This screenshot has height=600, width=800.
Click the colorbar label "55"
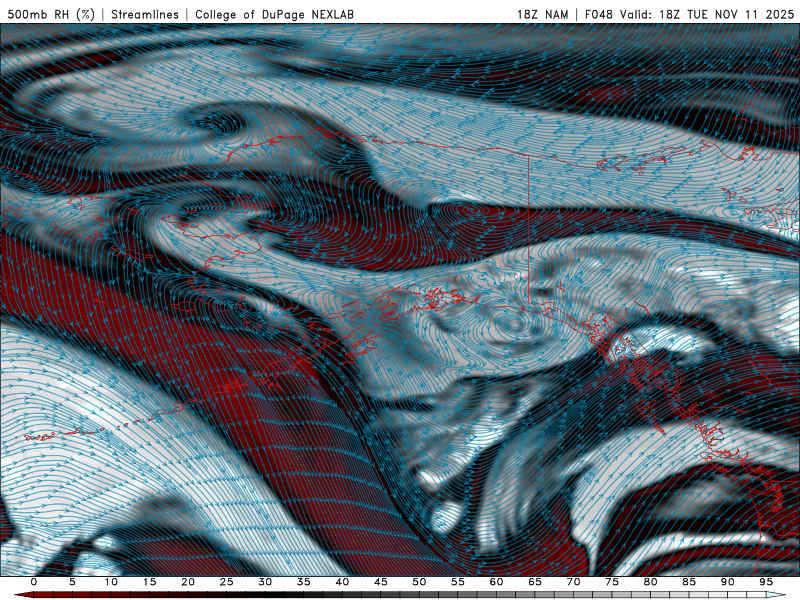[x=458, y=582]
